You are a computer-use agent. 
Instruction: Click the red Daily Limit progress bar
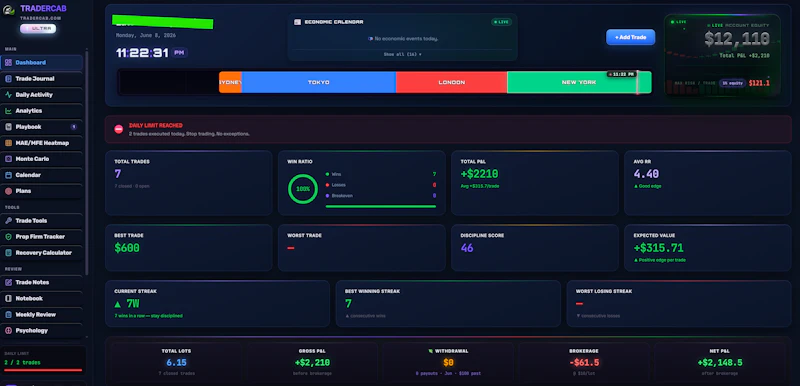(43, 370)
